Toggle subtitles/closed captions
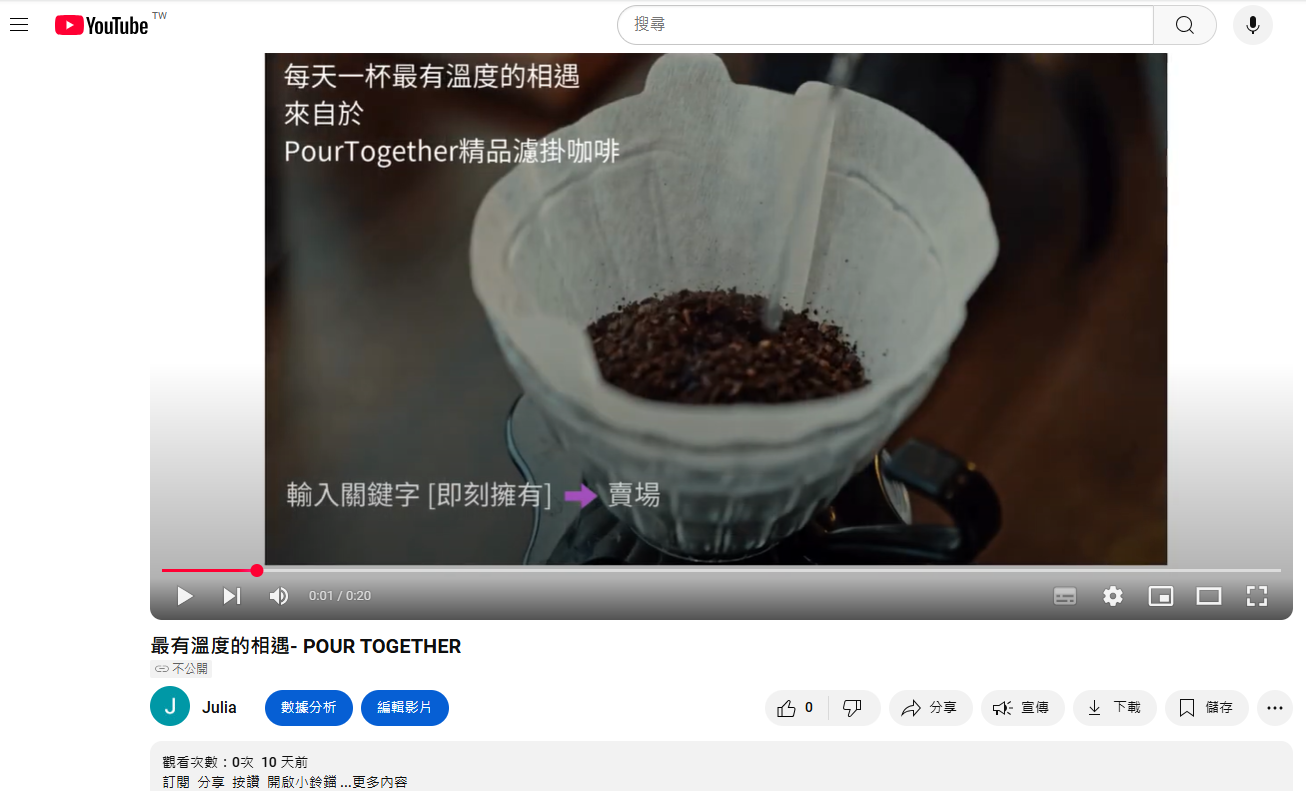Image resolution: width=1306 pixels, height=791 pixels. 1065,596
